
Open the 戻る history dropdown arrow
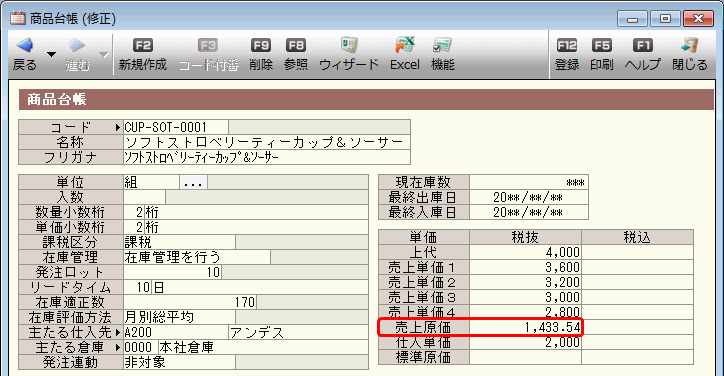(52, 55)
